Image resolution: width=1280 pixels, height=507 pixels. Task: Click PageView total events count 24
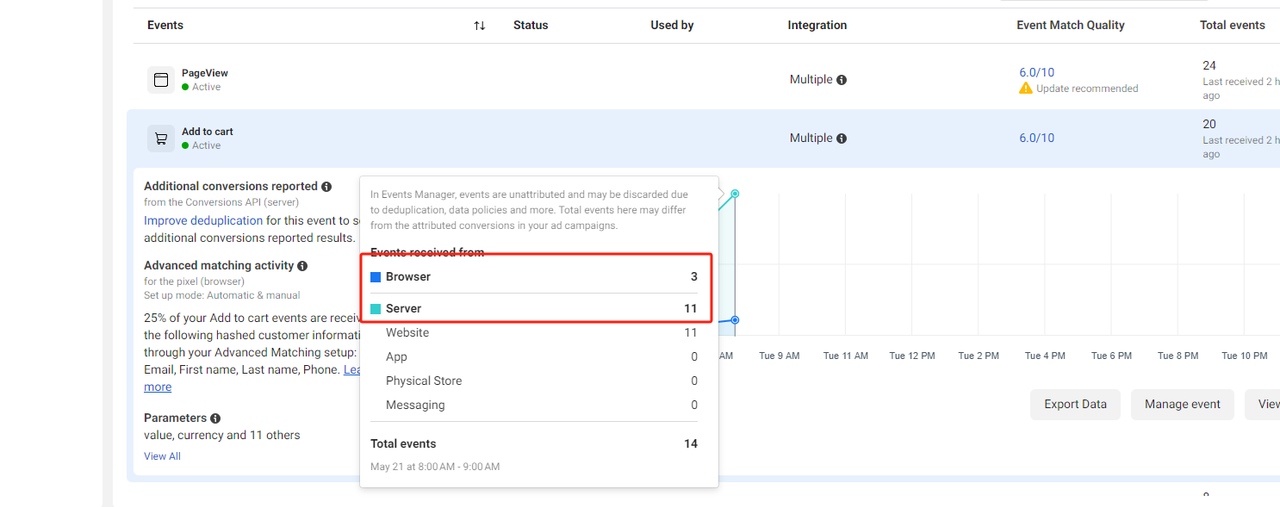click(1209, 66)
